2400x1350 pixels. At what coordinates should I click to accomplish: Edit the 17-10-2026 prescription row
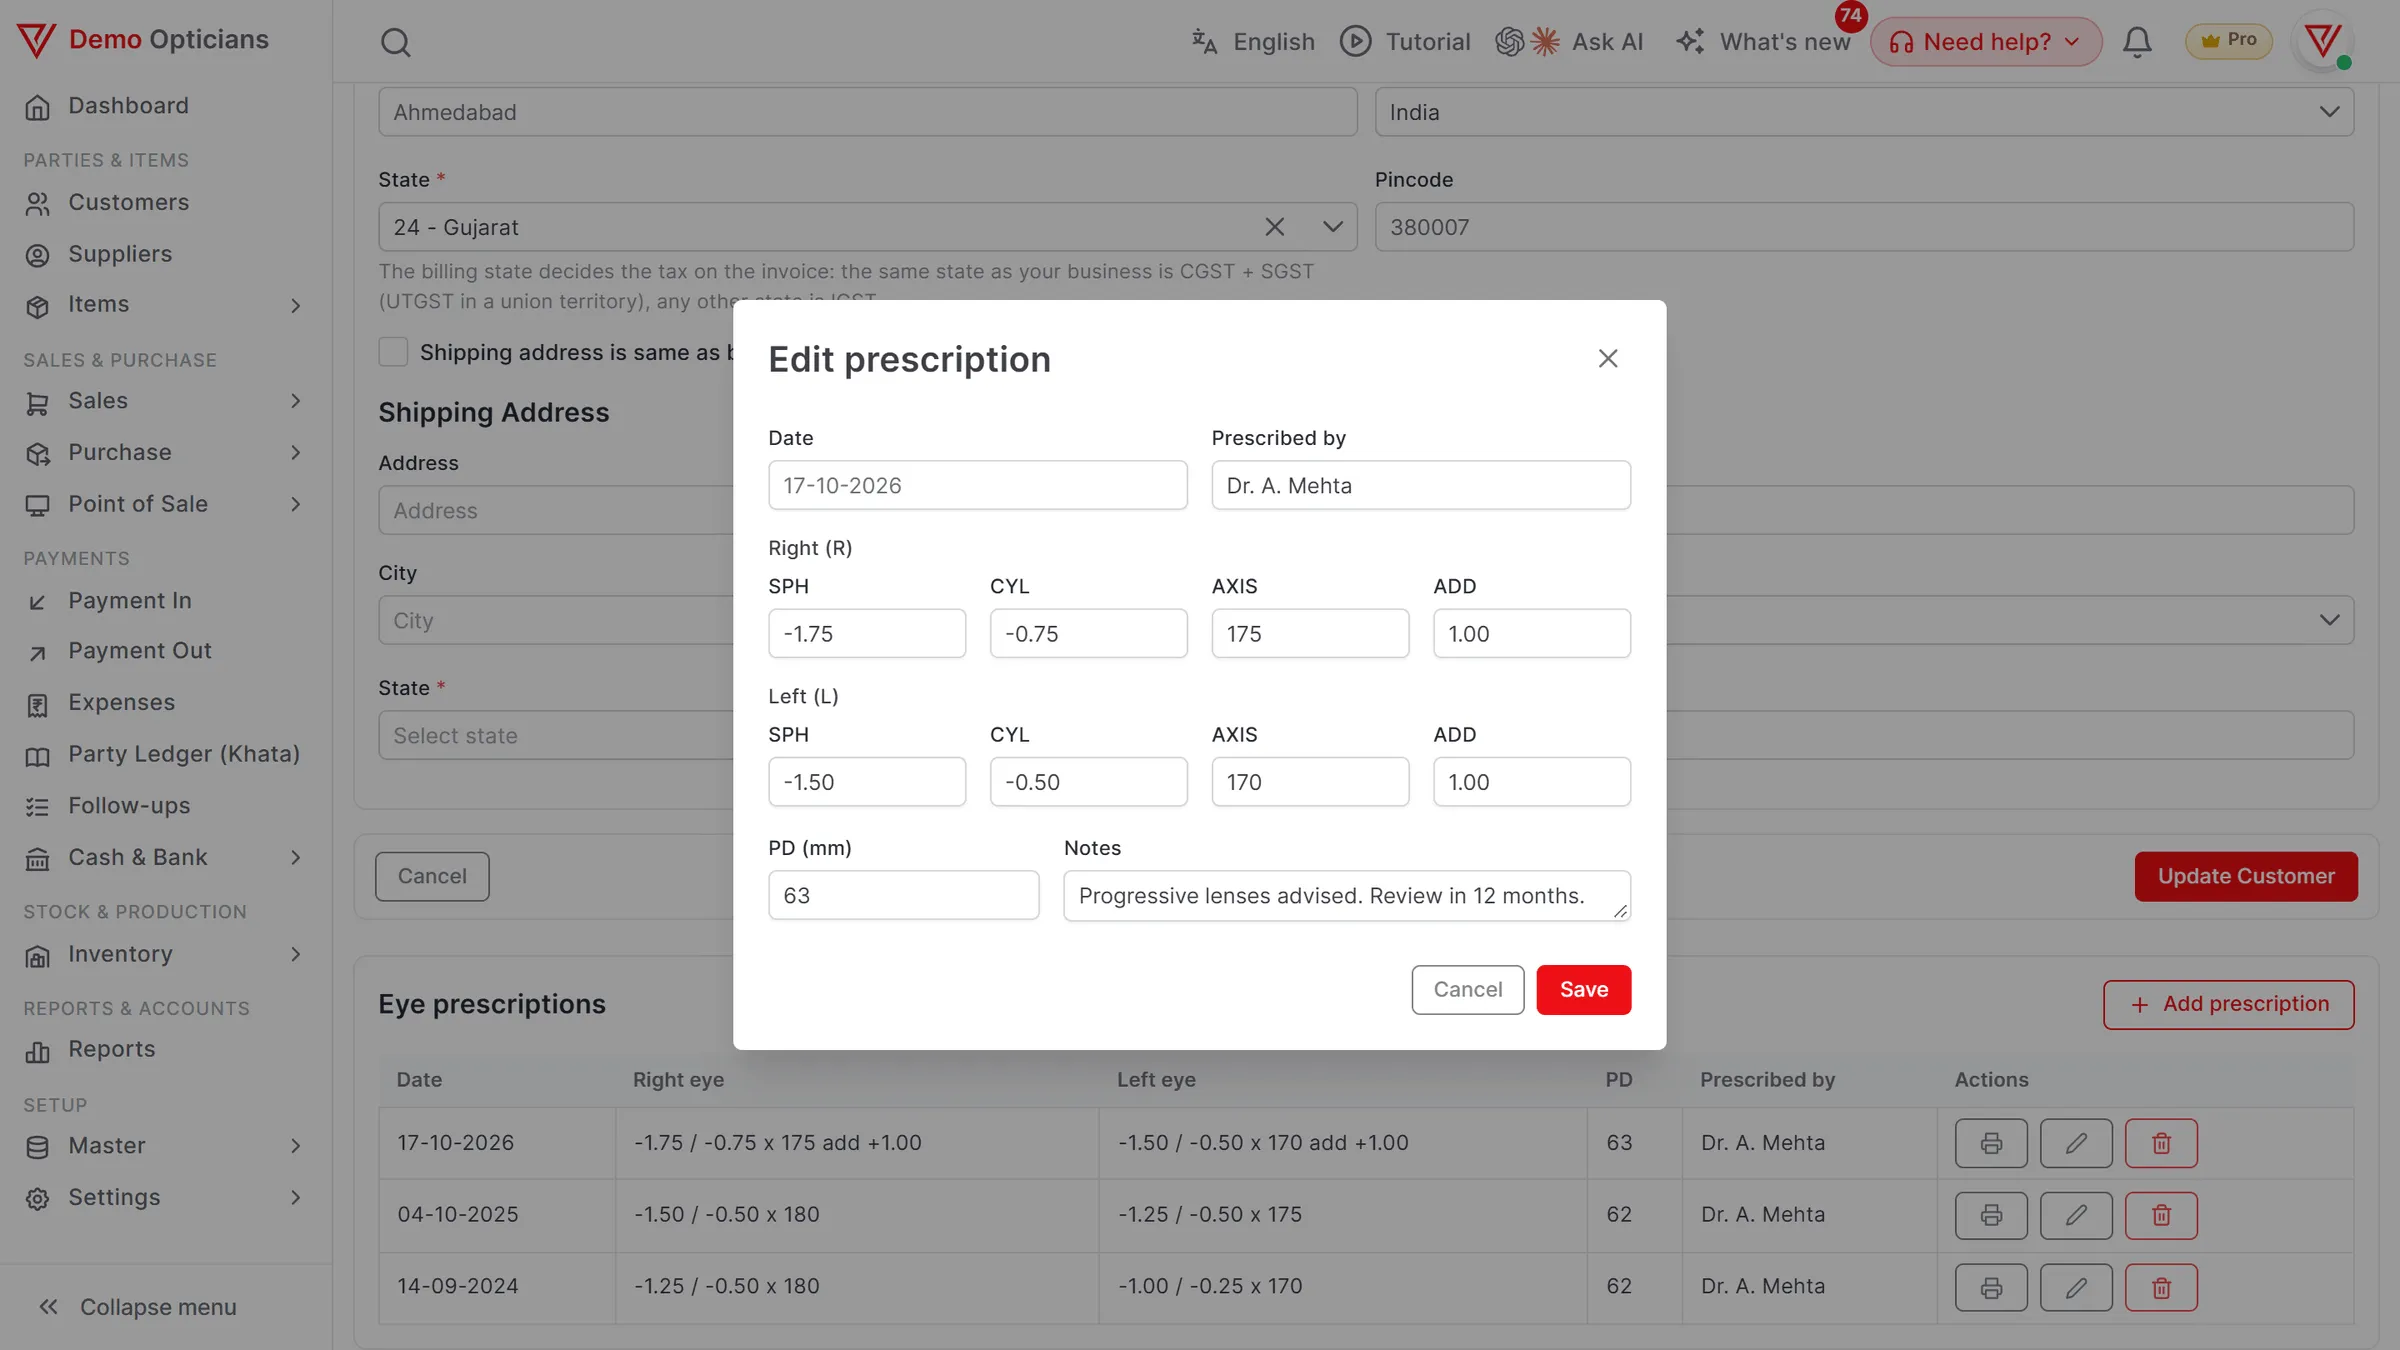coord(2076,1143)
